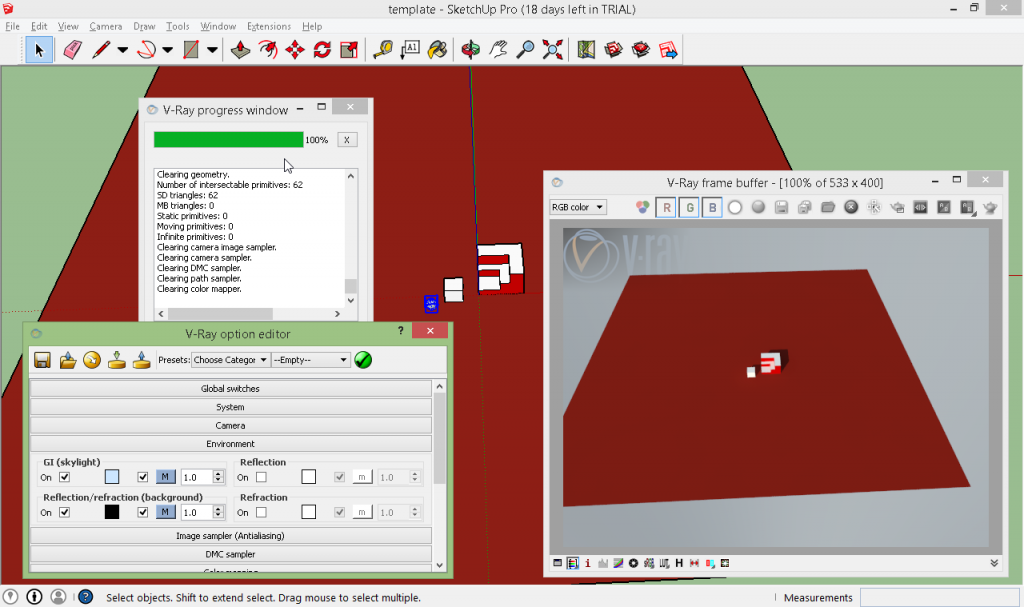The width and height of the screenshot is (1024, 607).
Task: Choose the Tape Measure tool
Action: pyautogui.click(x=383, y=49)
